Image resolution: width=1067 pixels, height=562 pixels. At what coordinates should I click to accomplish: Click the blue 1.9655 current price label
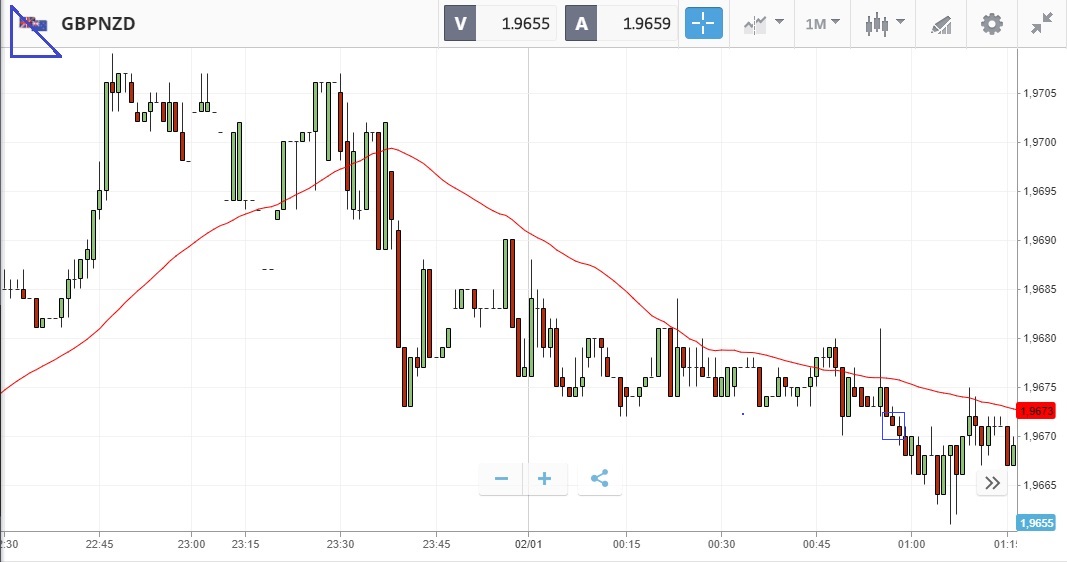1034,523
